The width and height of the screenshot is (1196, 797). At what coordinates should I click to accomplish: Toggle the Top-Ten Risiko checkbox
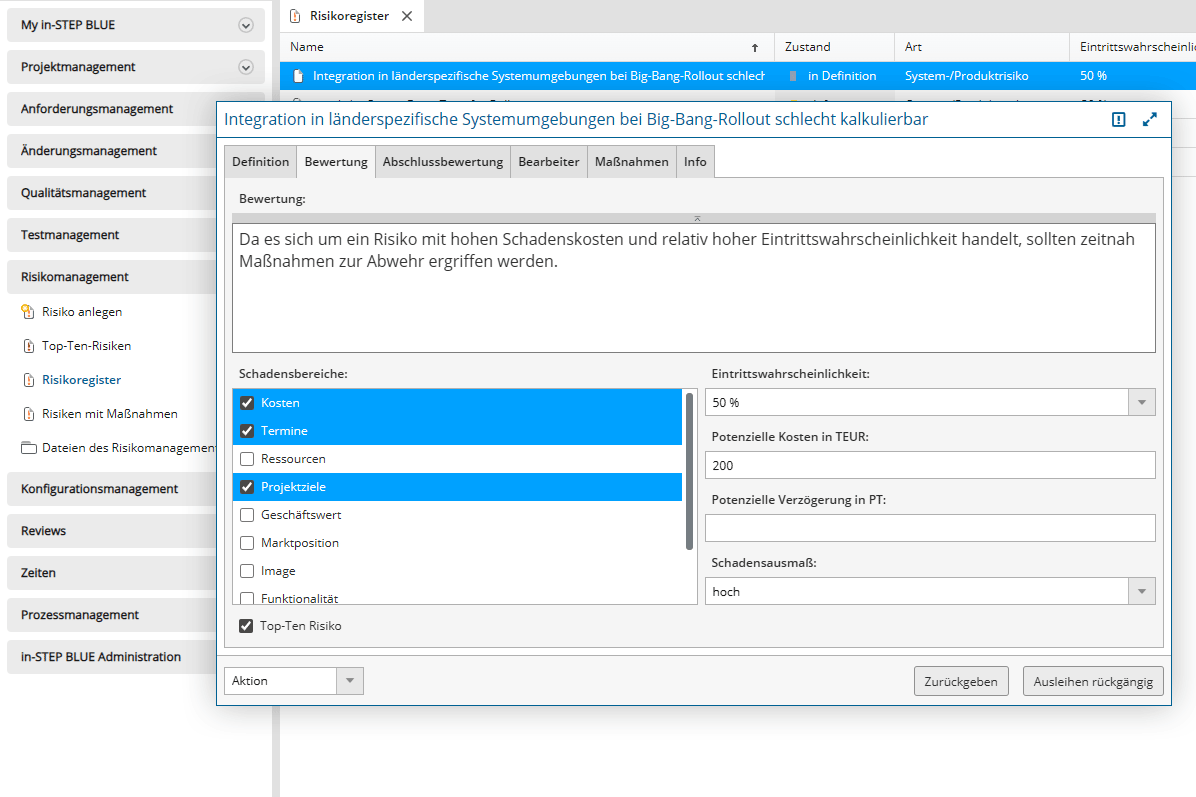point(246,626)
